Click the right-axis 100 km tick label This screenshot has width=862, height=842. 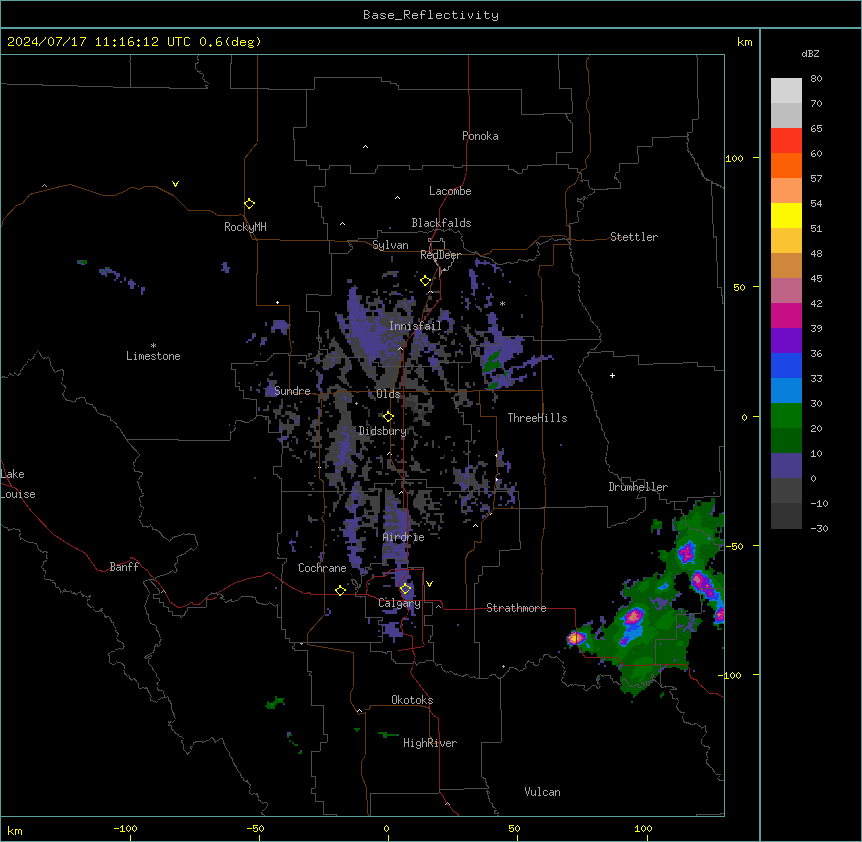point(734,158)
